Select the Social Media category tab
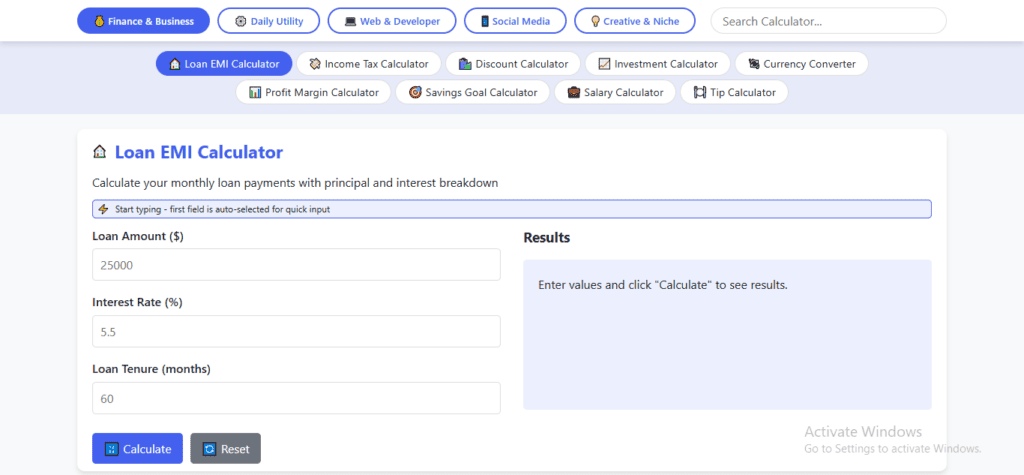The image size is (1024, 475). (515, 21)
